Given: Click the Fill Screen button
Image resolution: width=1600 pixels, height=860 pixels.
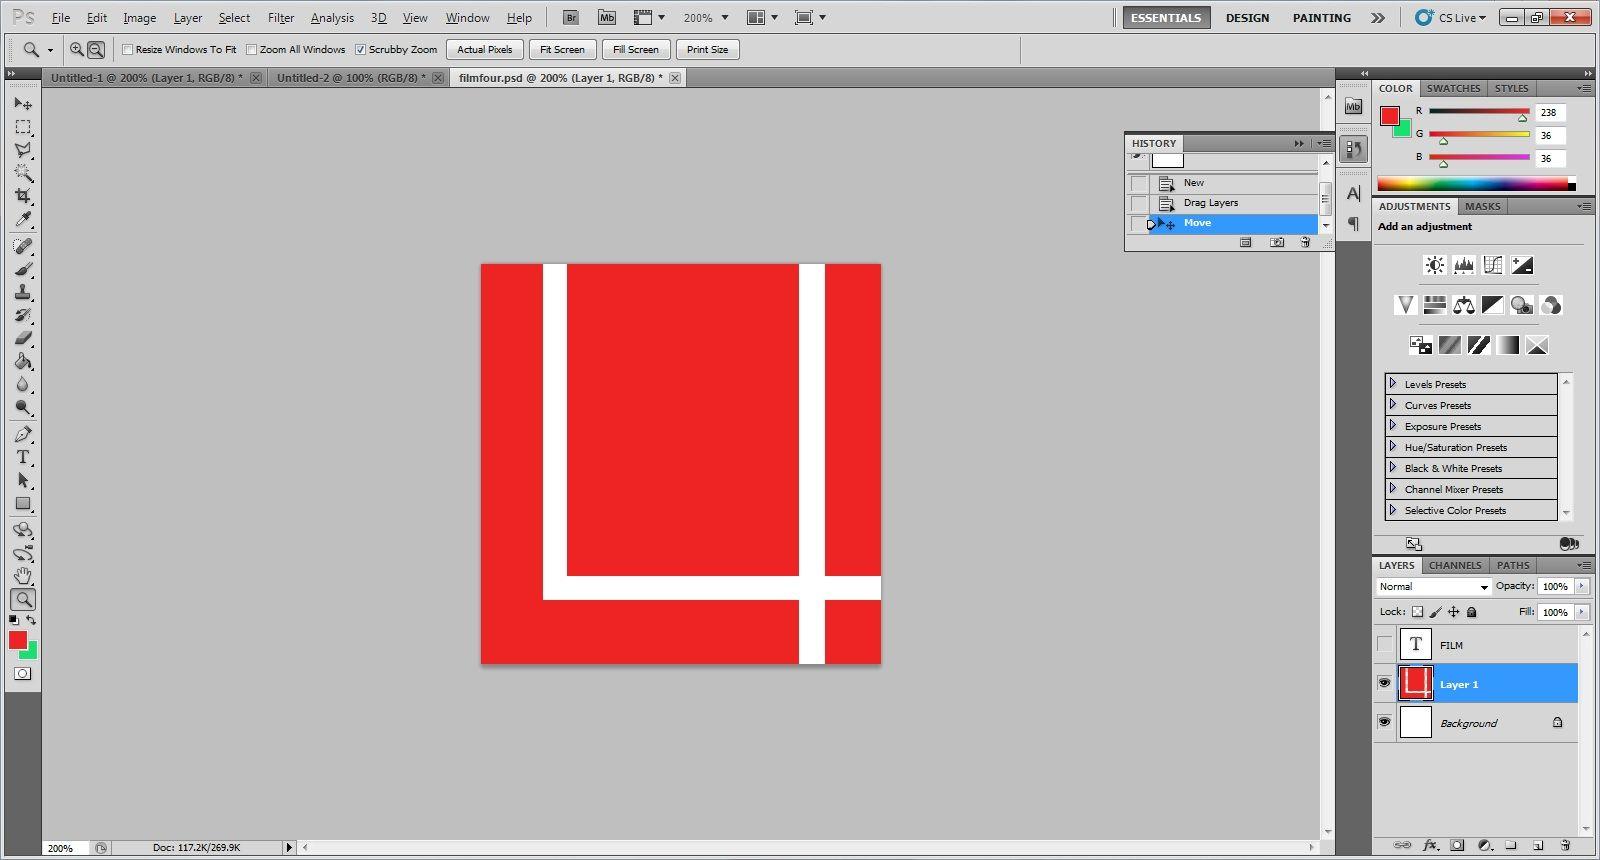Looking at the screenshot, I should [x=636, y=50].
